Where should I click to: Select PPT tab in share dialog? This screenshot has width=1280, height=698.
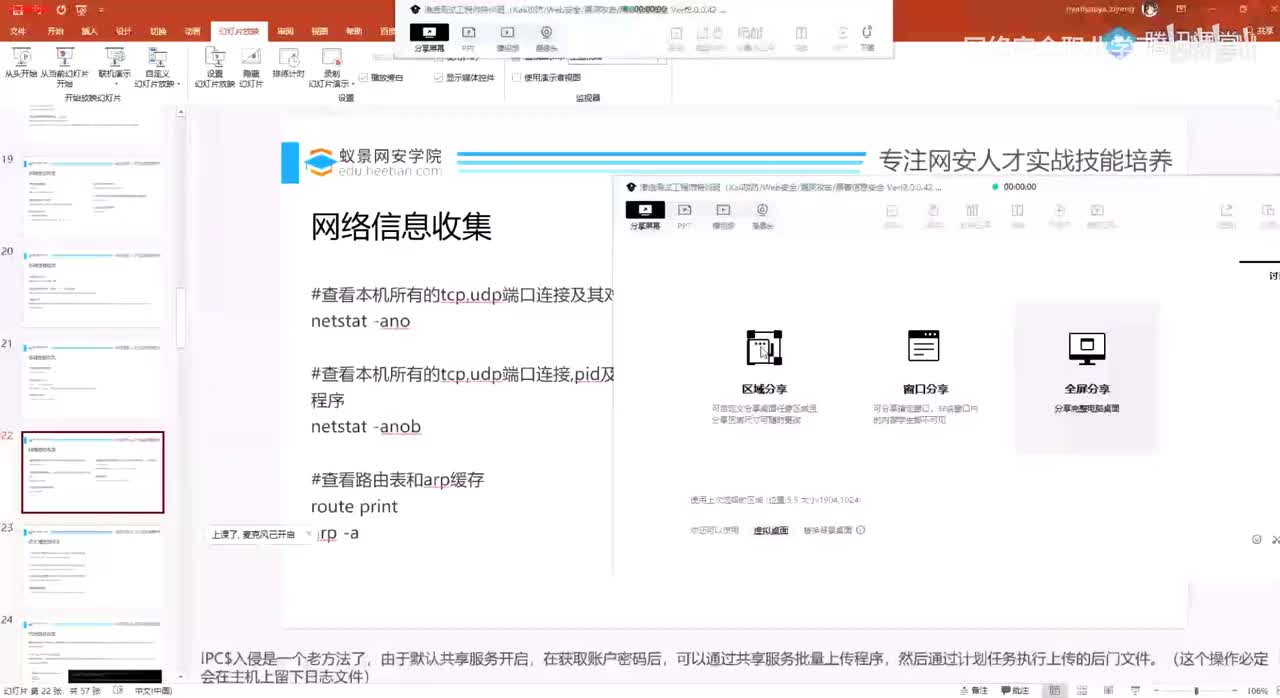coord(685,216)
